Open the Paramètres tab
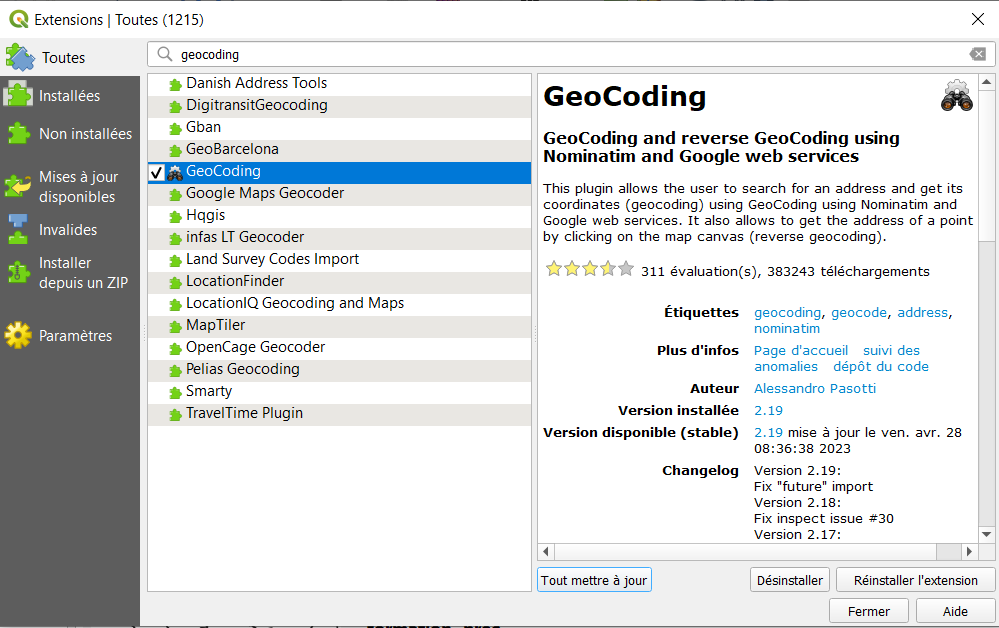Viewport: 999px width, 628px height. [x=70, y=335]
